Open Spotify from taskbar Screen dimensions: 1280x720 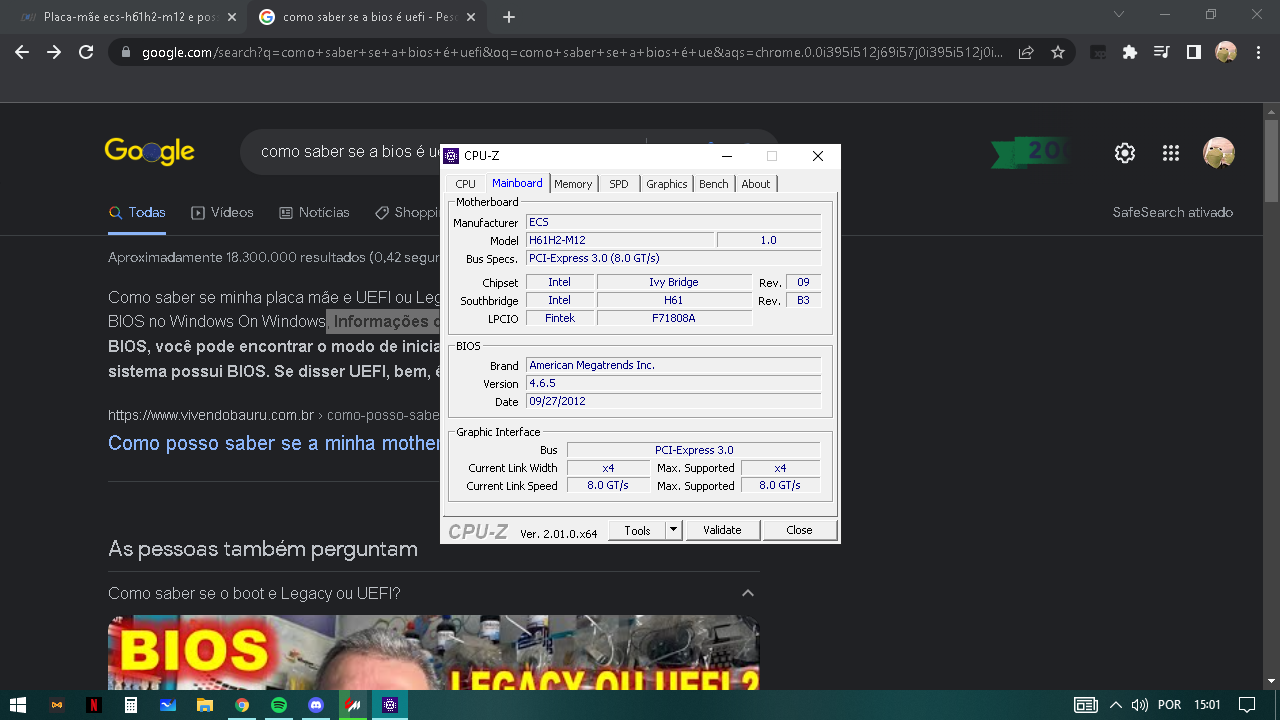click(279, 705)
